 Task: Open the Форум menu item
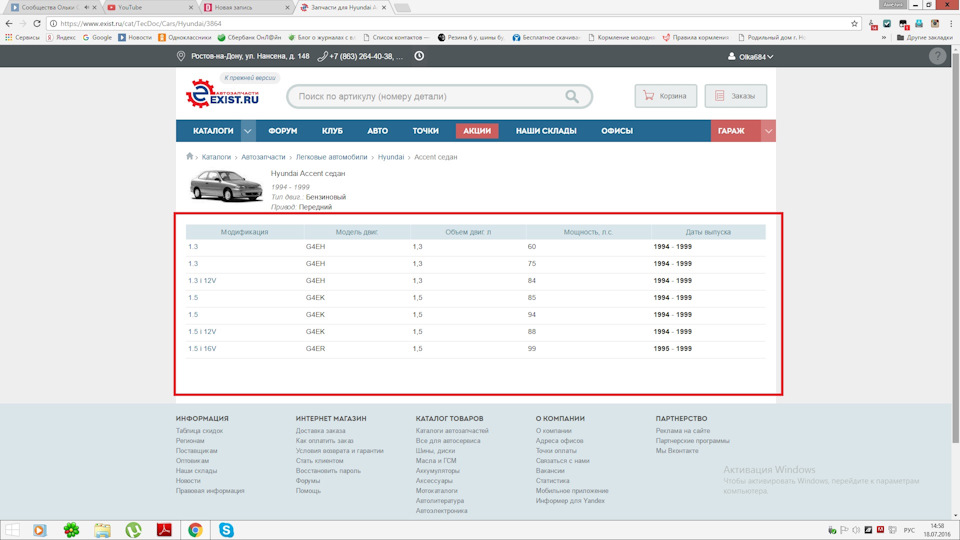click(282, 131)
